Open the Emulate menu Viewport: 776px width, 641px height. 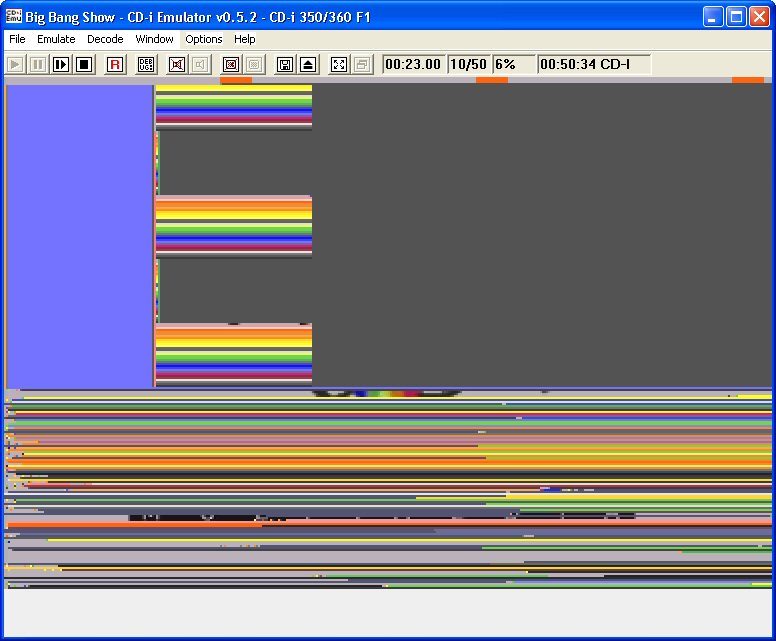pos(56,39)
